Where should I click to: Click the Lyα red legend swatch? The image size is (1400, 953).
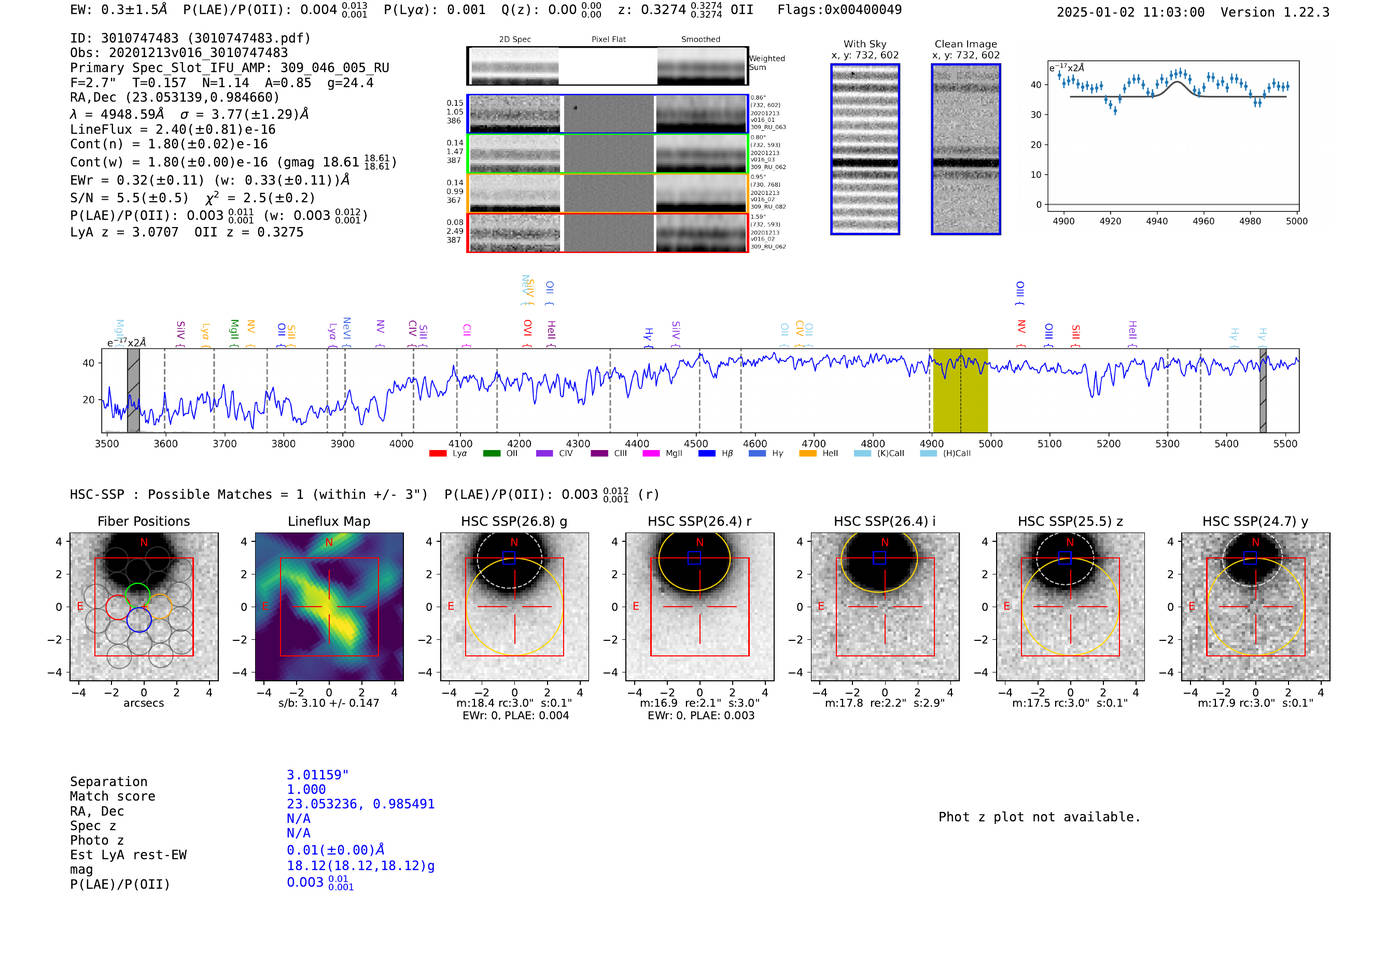click(437, 453)
